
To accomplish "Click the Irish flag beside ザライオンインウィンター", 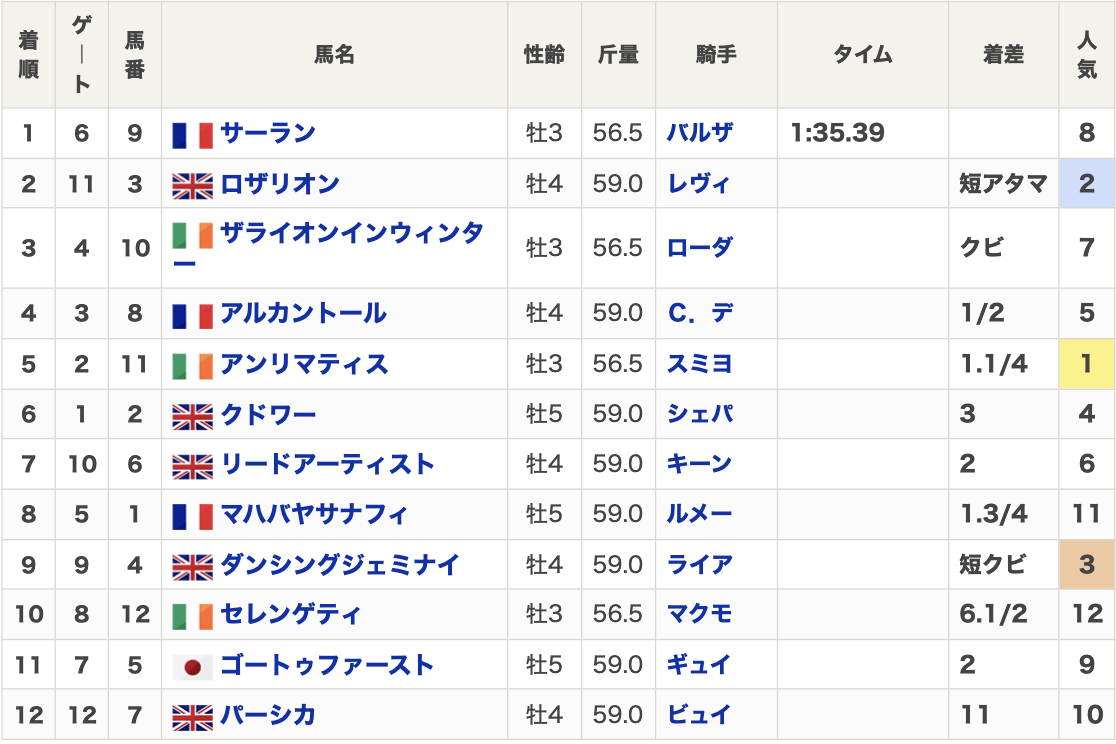I will click(x=192, y=236).
